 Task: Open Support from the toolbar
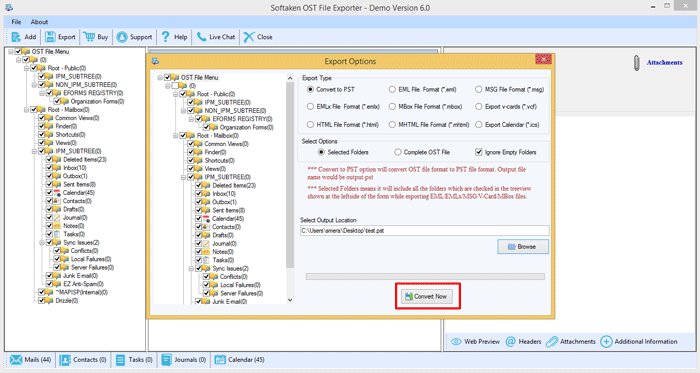pos(122,37)
